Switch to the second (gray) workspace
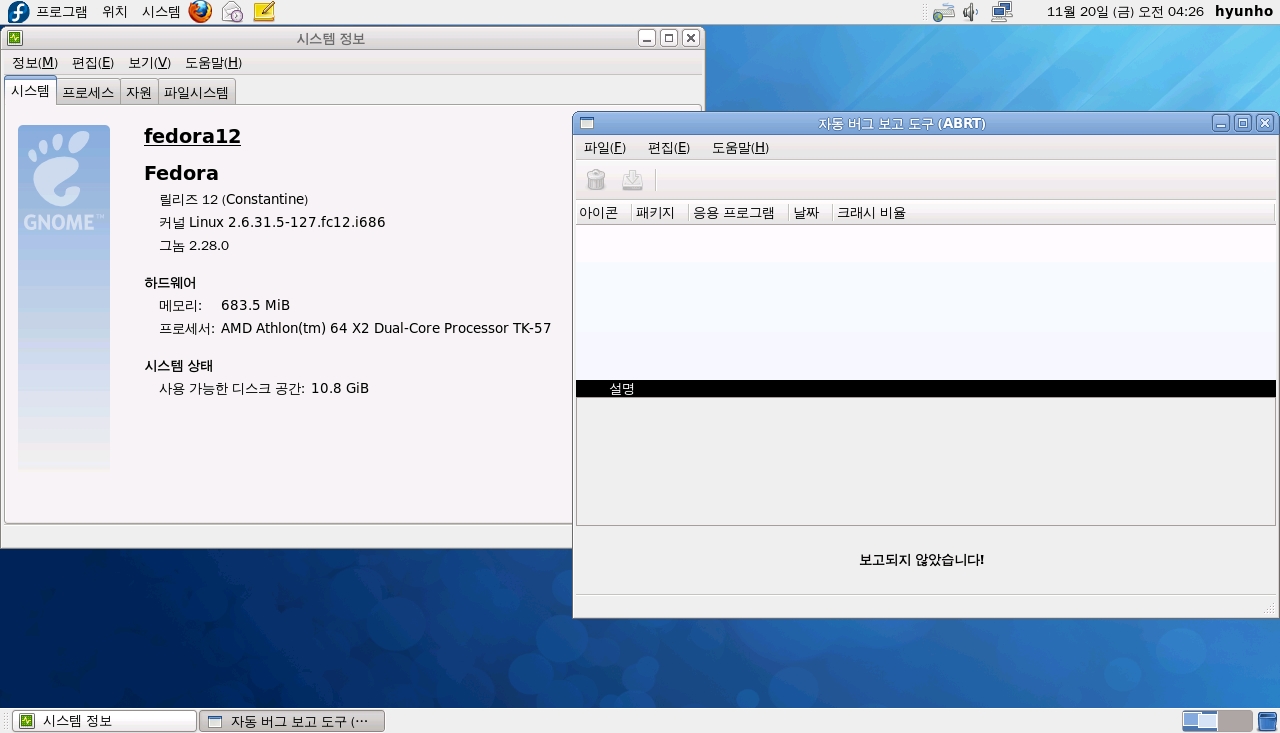This screenshot has height=733, width=1280. (1235, 721)
